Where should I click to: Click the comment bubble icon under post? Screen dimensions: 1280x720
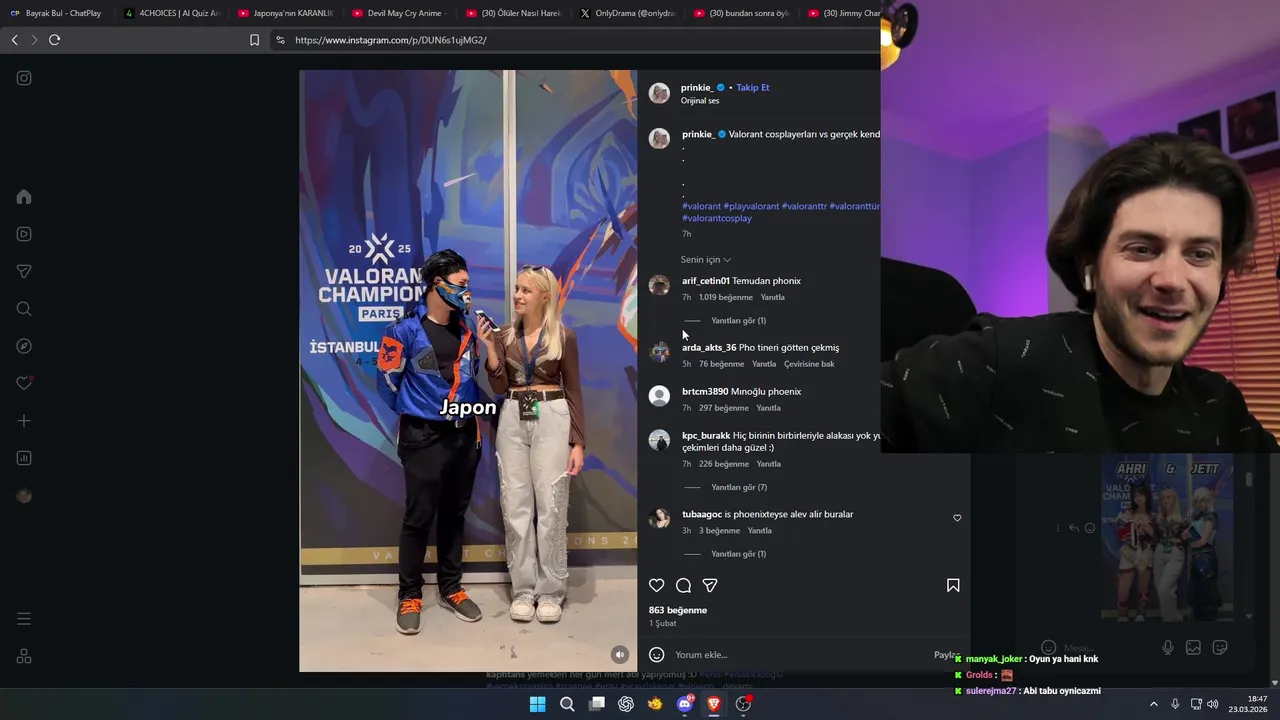tap(683, 585)
